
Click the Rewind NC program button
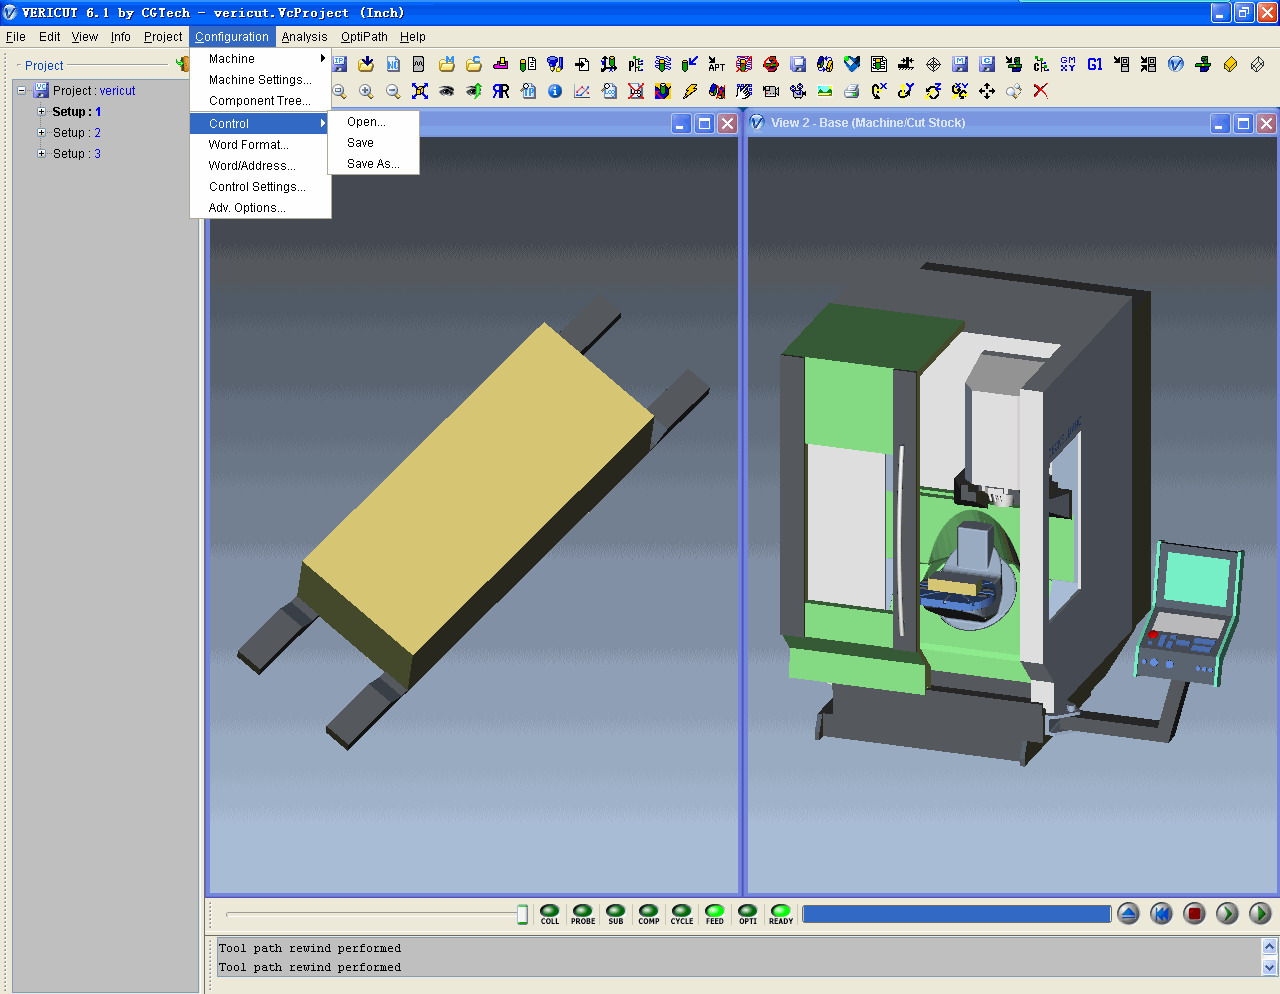click(x=1161, y=913)
